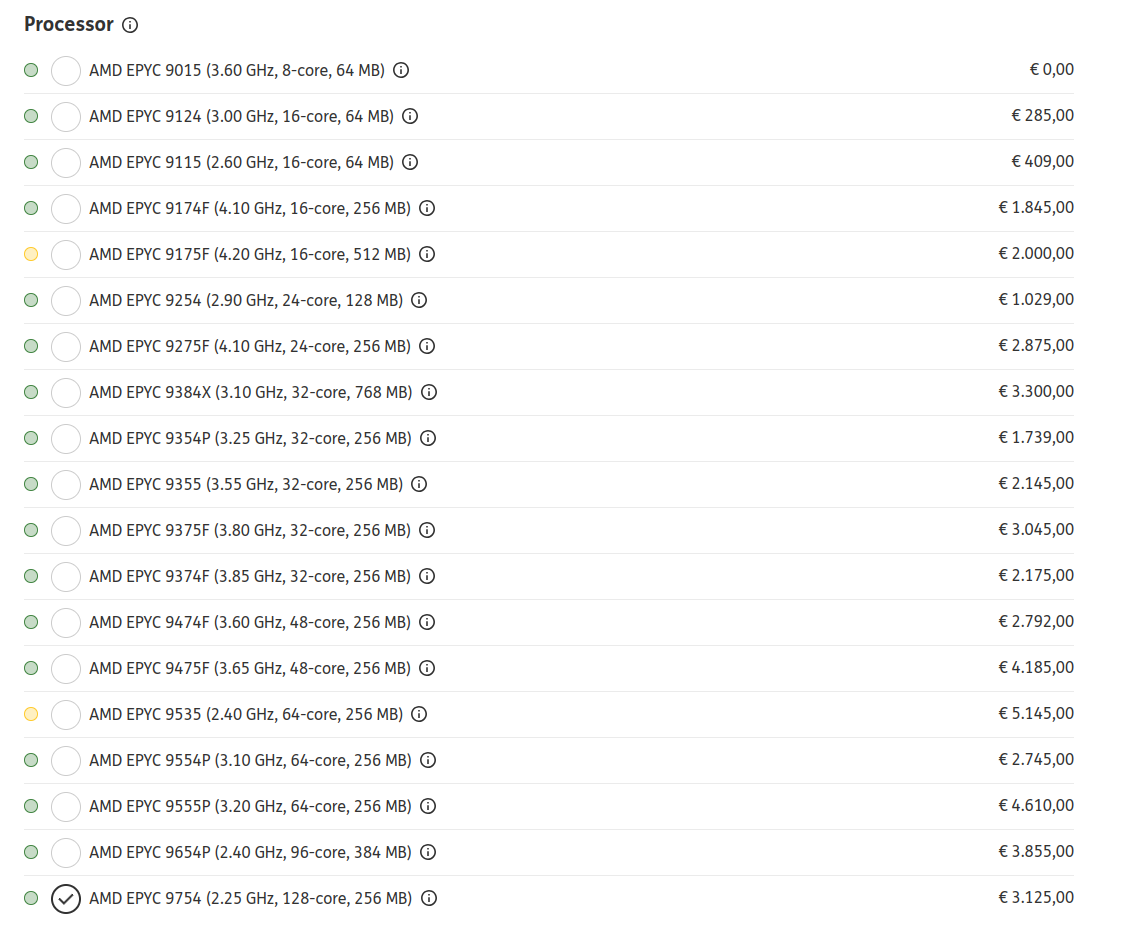The height and width of the screenshot is (934, 1126).
Task: Click the € 2.000,00 price
Action: (1036, 253)
